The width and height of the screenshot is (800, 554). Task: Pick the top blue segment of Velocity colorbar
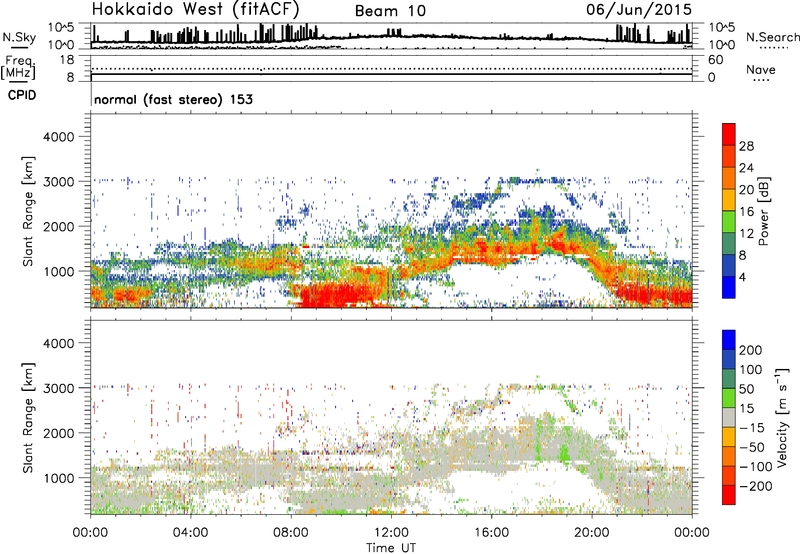[x=729, y=339]
